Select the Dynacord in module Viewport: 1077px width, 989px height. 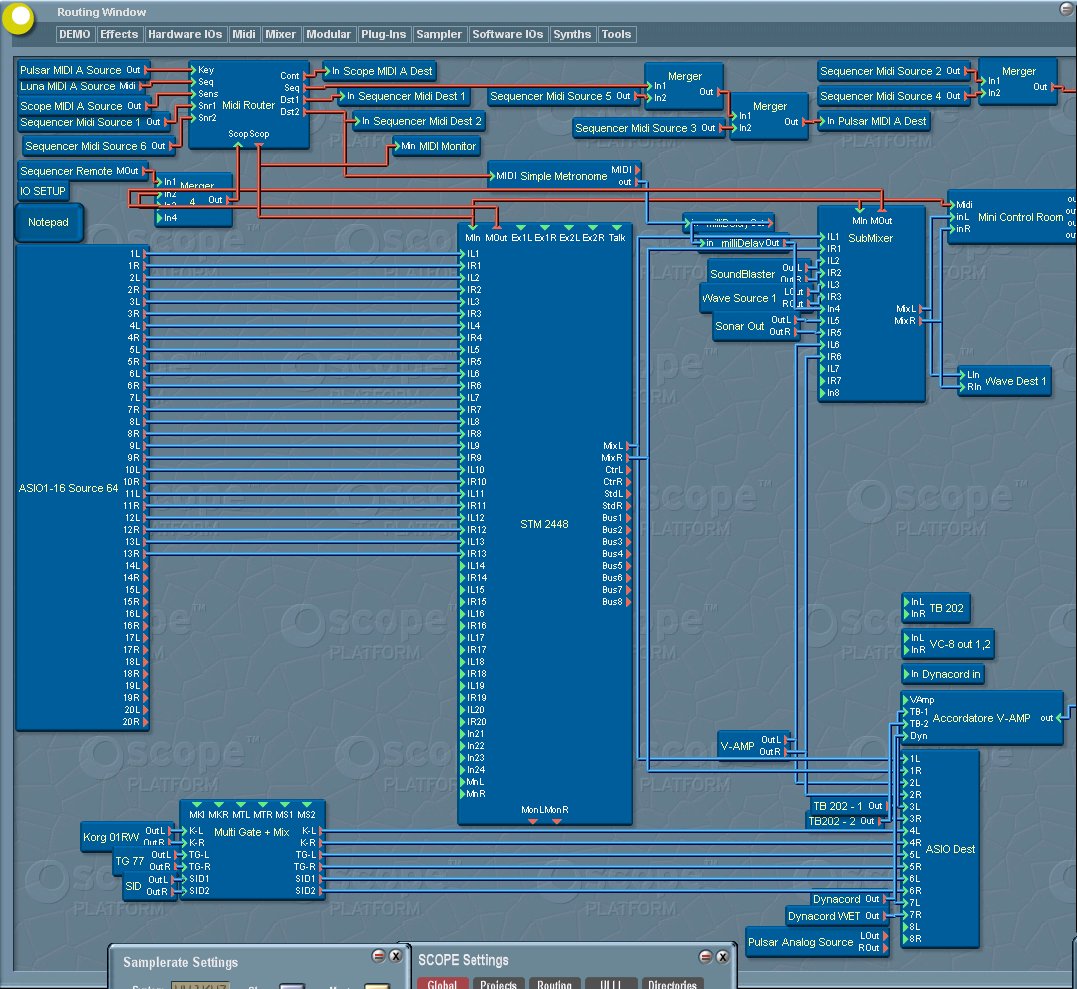click(x=943, y=674)
